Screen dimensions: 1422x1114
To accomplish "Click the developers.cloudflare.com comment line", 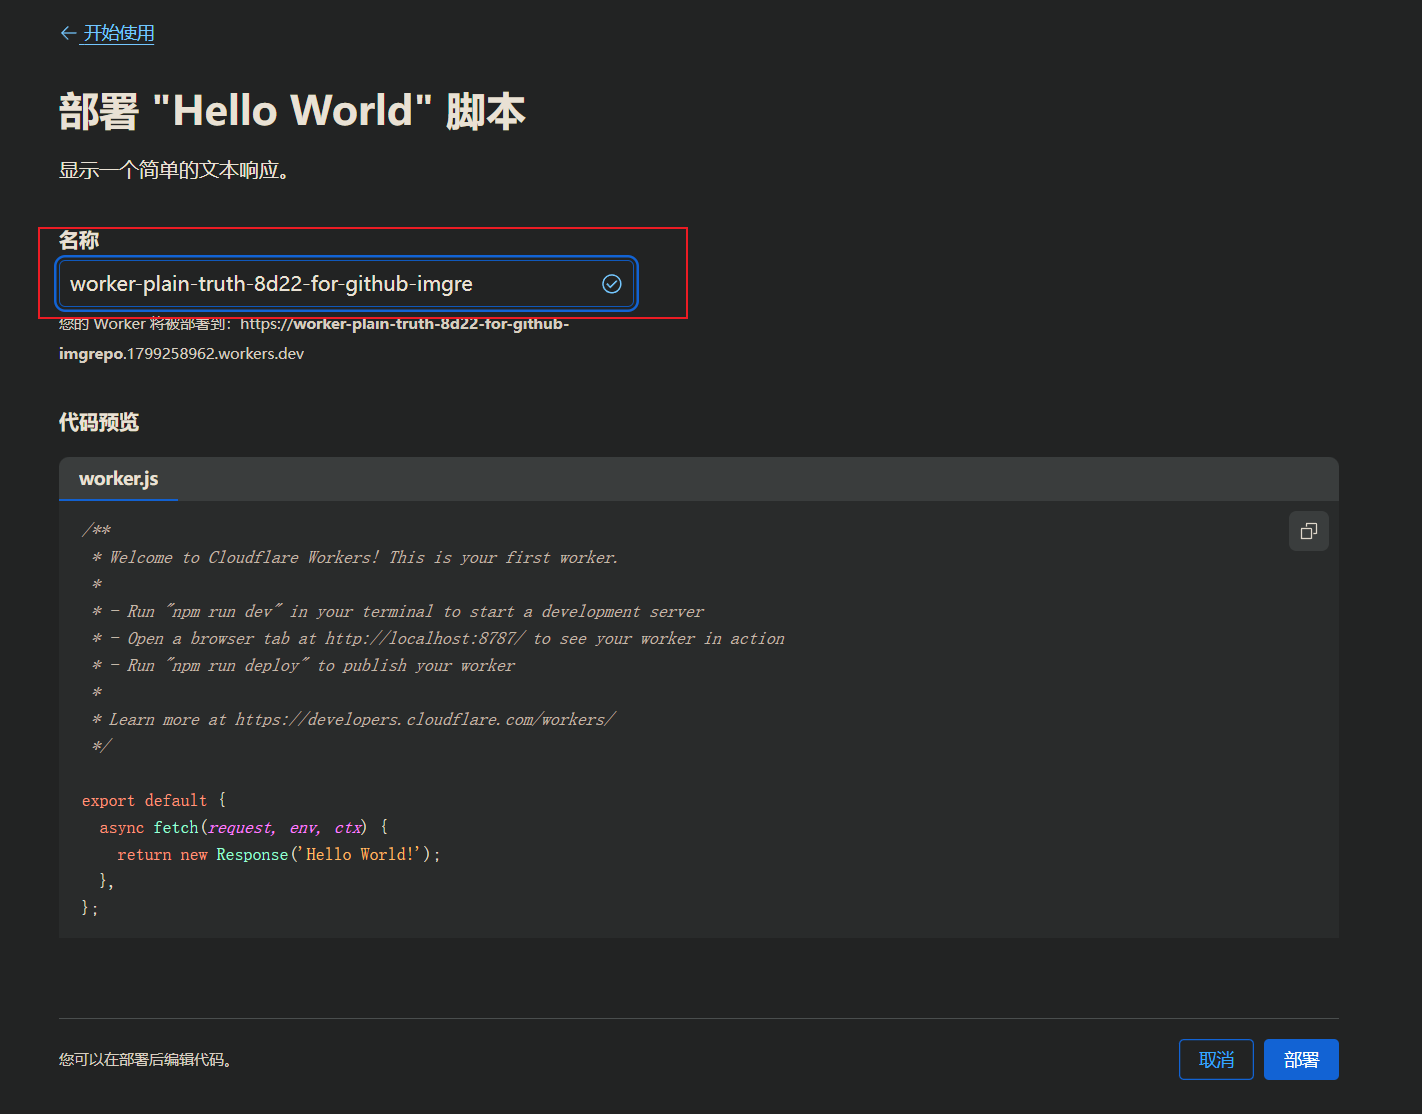I will (x=354, y=719).
